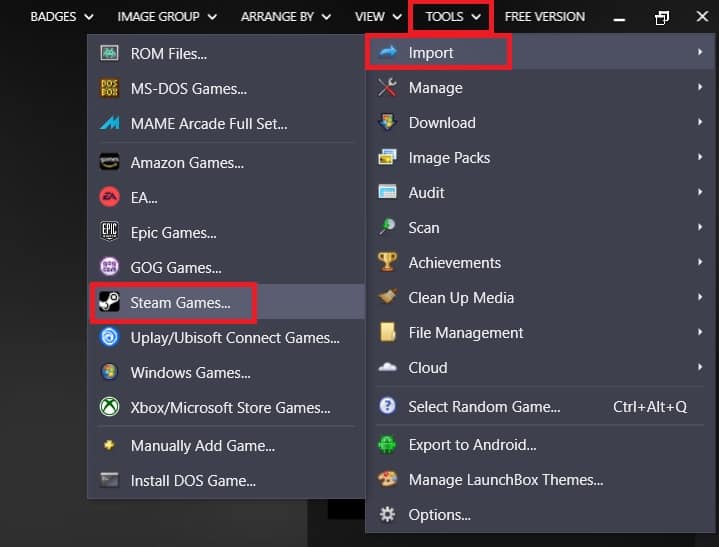The height and width of the screenshot is (547, 719).
Task: Choose Manually Add Game... entry
Action: (227, 445)
